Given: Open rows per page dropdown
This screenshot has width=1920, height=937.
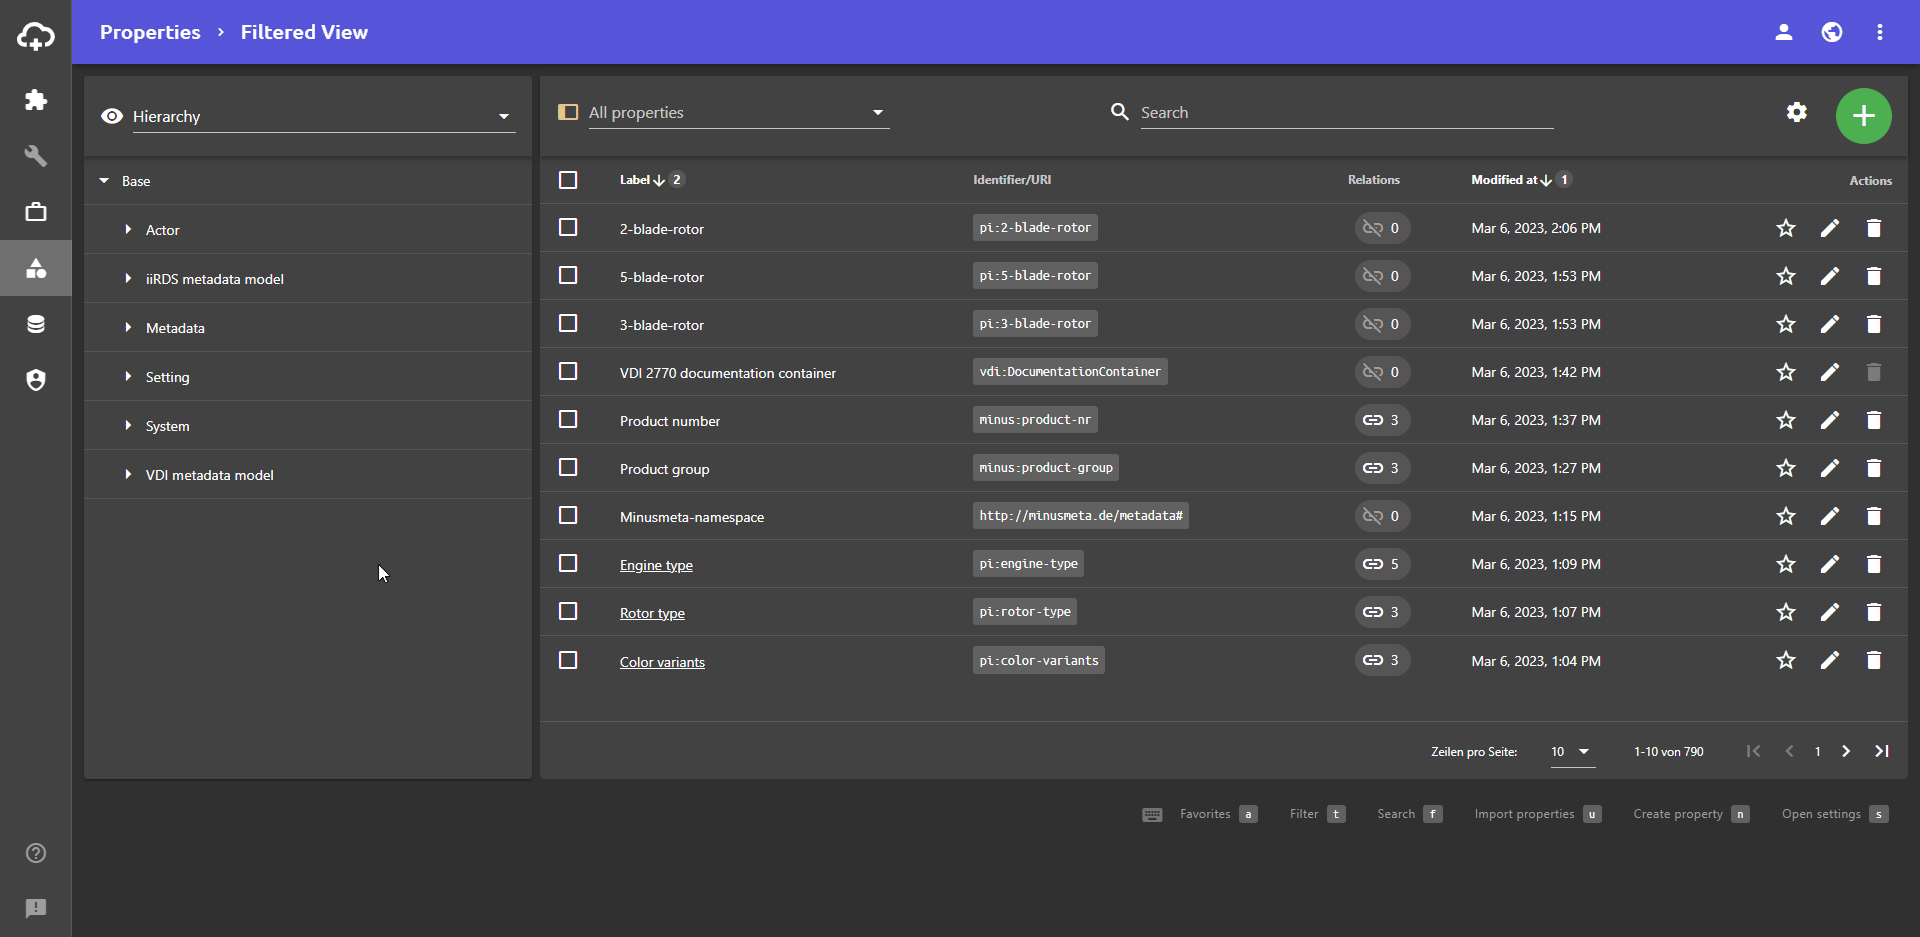Looking at the screenshot, I should coord(1572,752).
